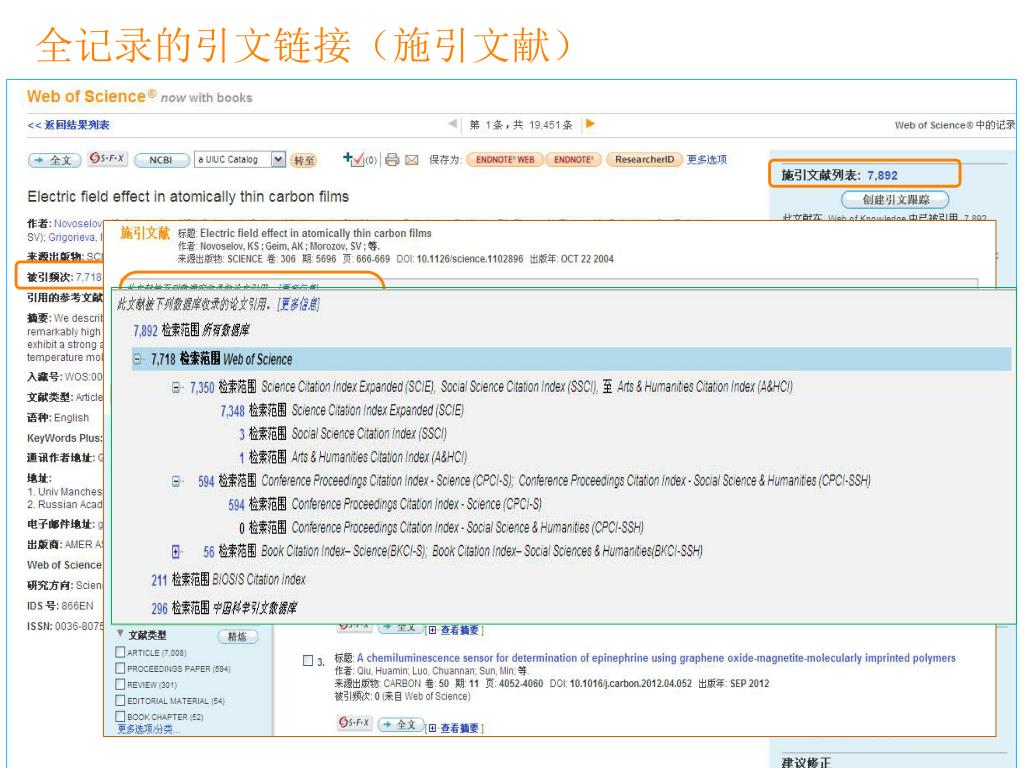
Task: Select result 3 checkbox
Action: (308, 660)
